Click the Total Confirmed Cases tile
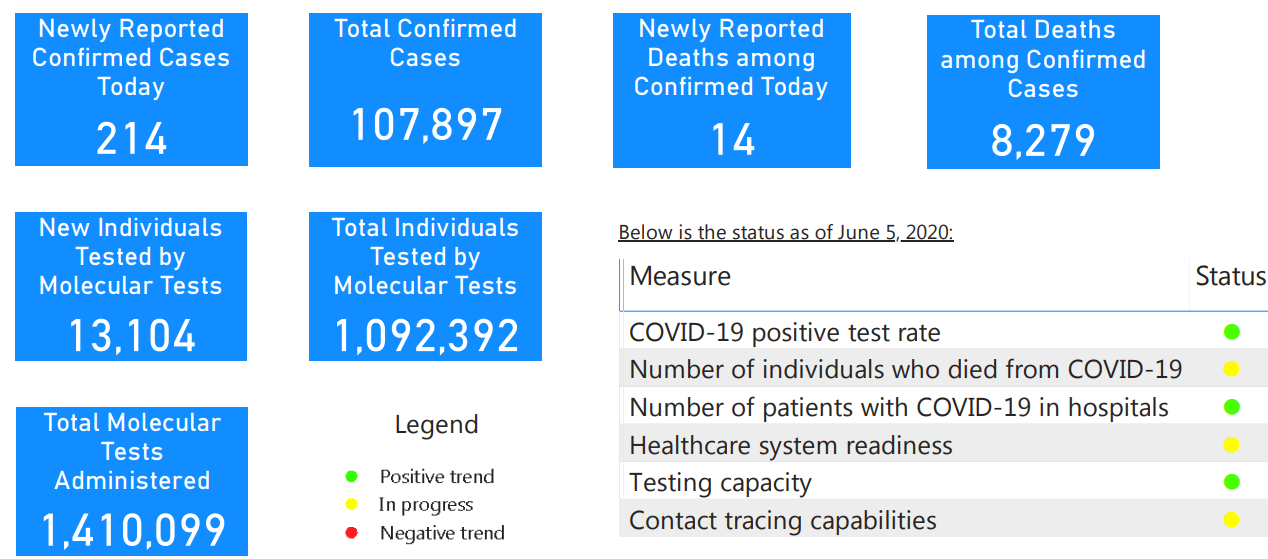The height and width of the screenshot is (559, 1268). point(425,89)
